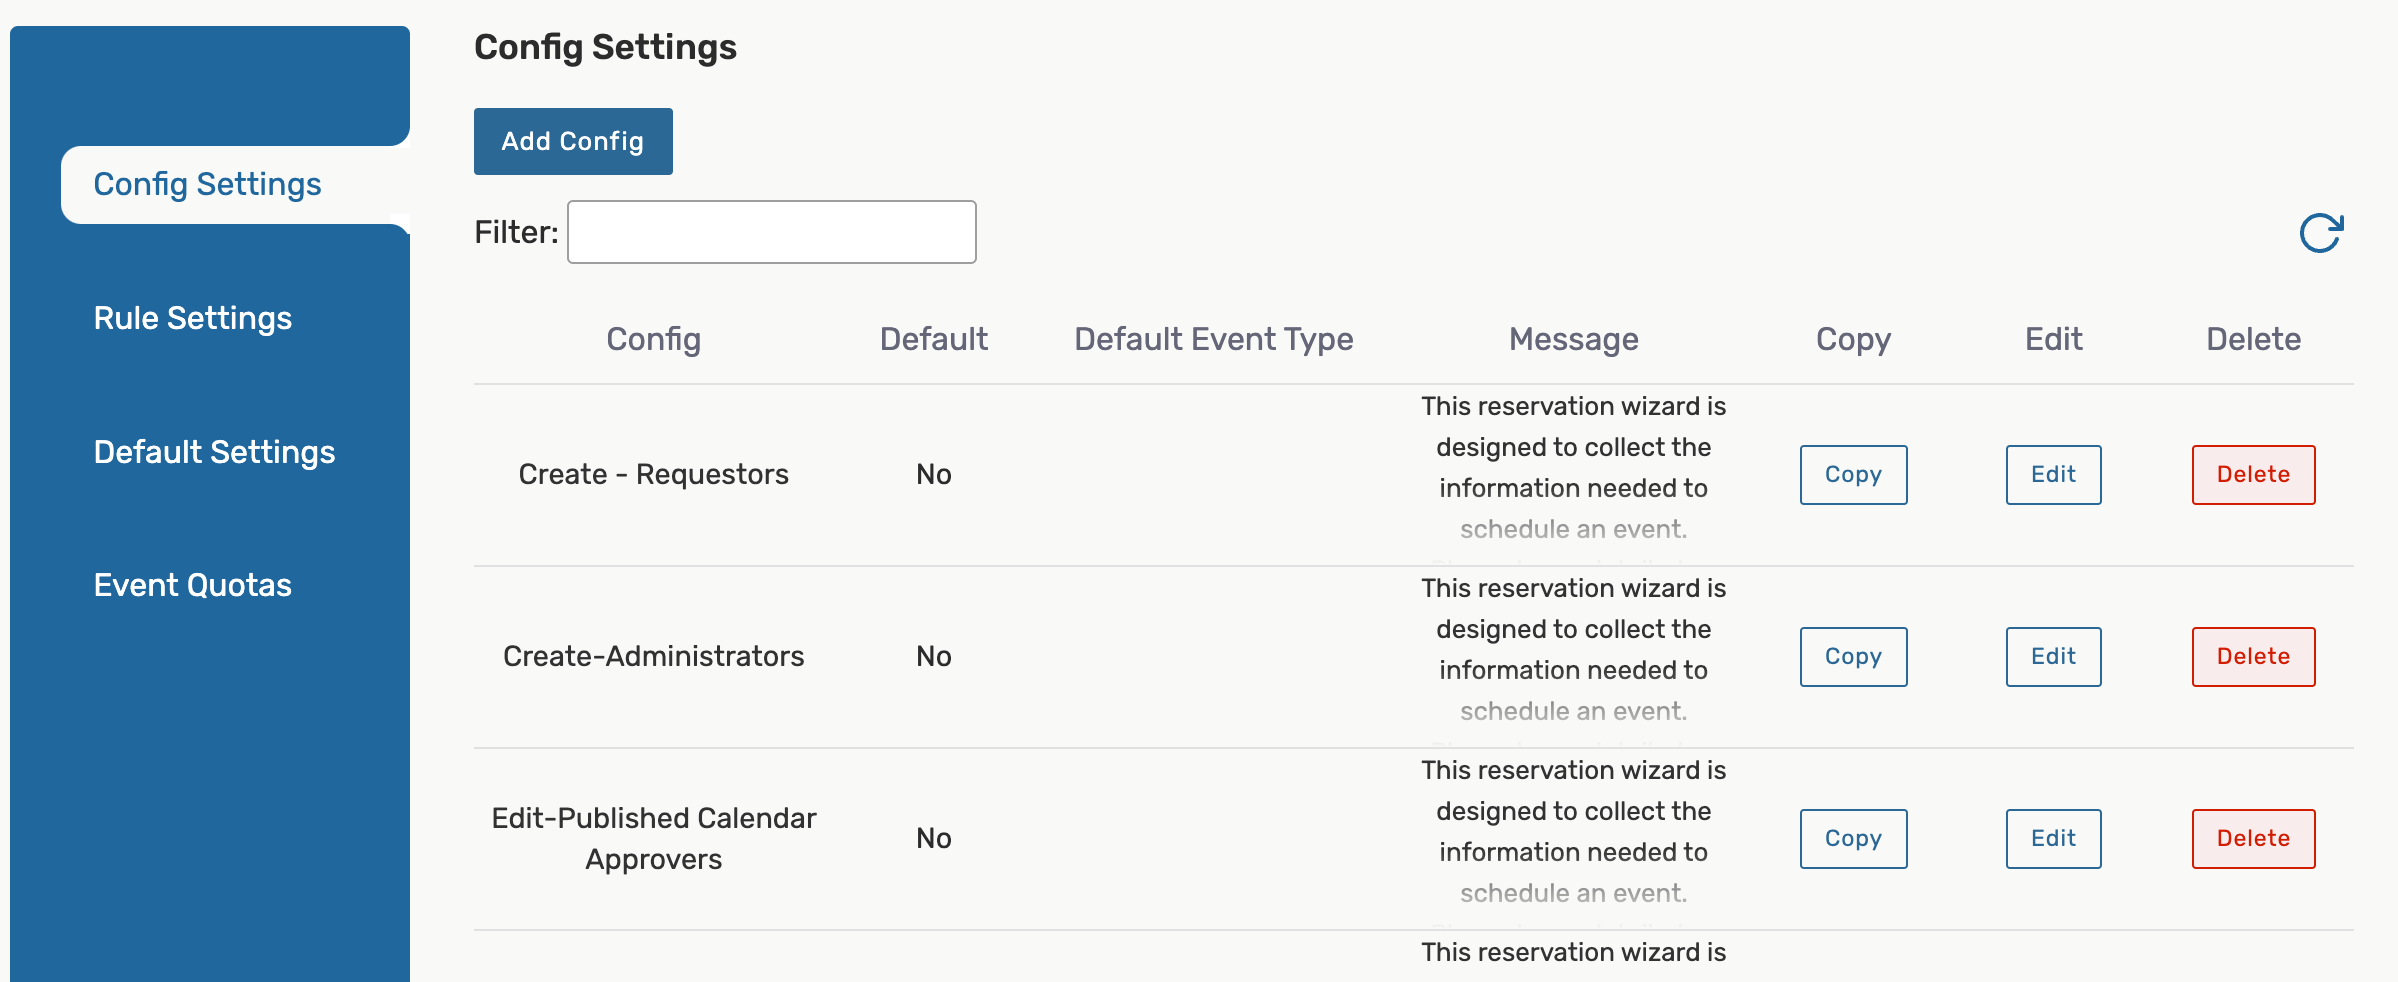Click the Config column header
2398x982 pixels.
653,340
